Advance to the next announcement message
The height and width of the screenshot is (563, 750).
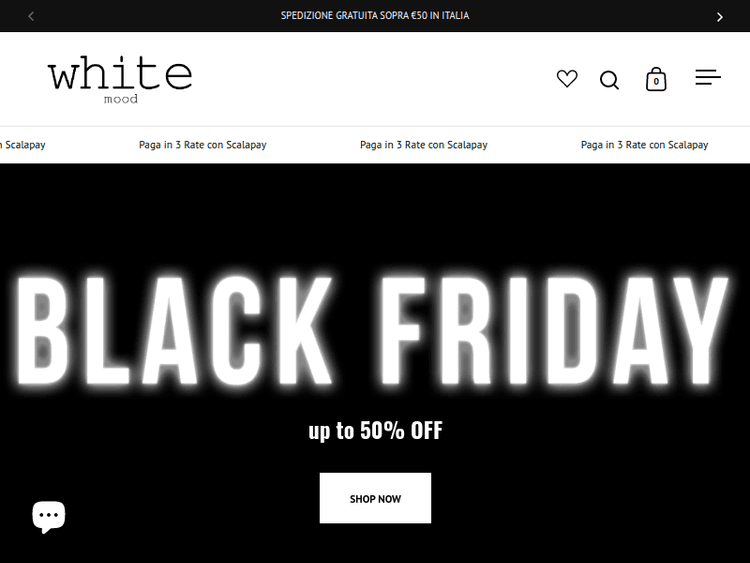click(x=719, y=16)
